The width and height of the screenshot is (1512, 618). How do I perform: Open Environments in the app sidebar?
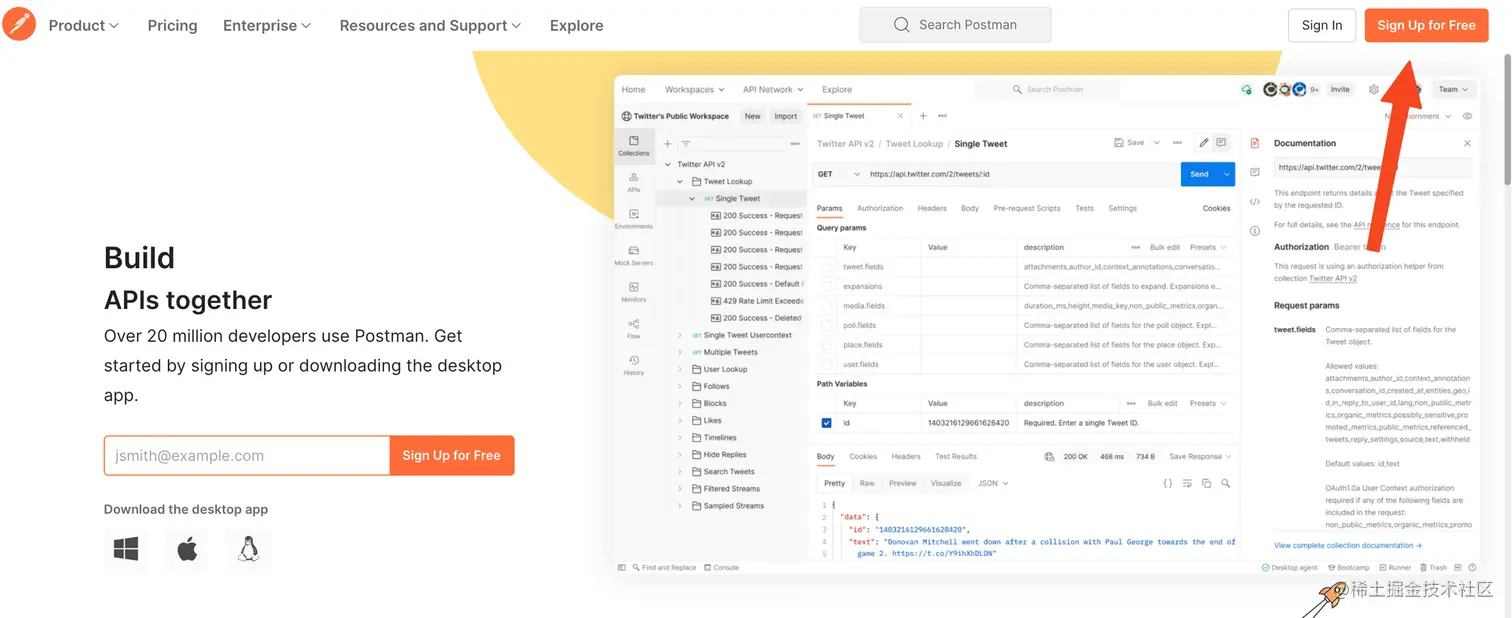click(x=633, y=219)
